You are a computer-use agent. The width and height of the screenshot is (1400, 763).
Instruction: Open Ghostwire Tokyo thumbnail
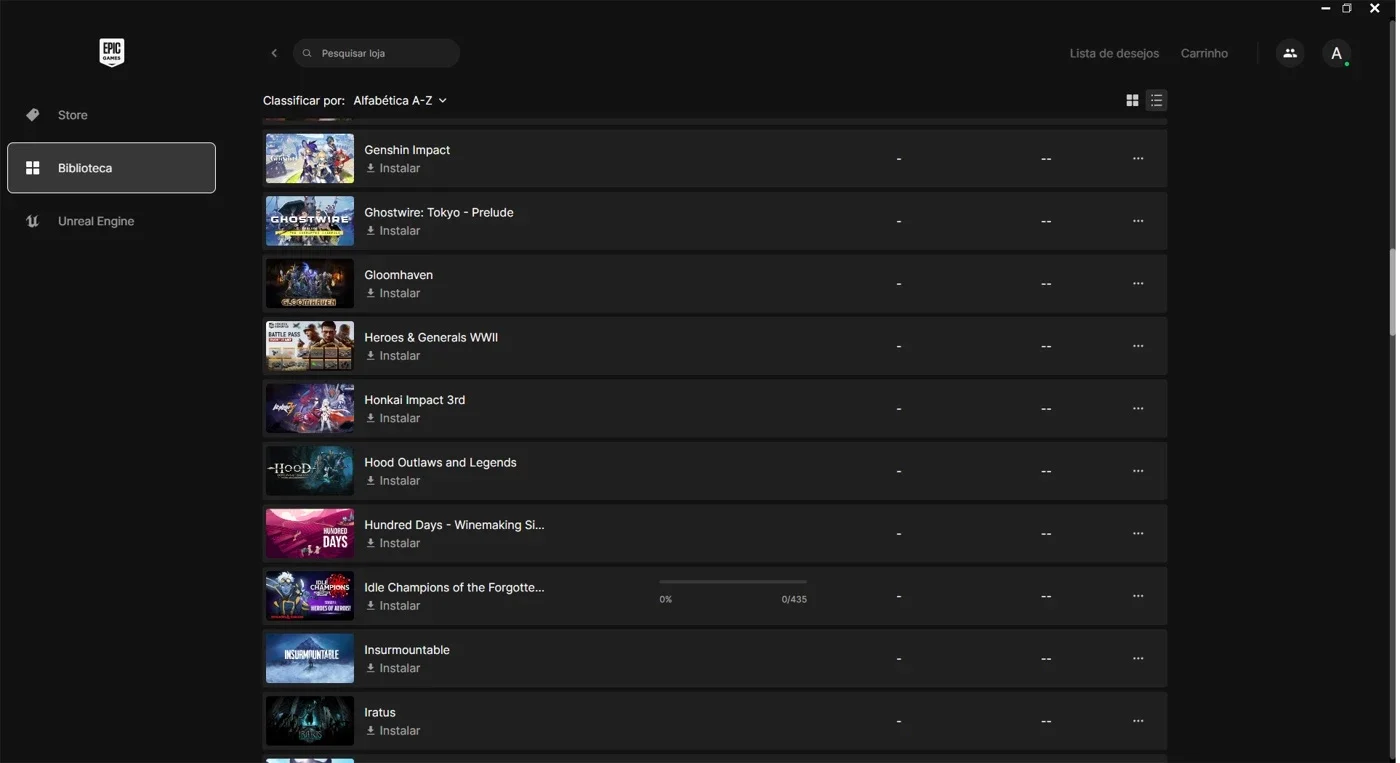point(310,221)
